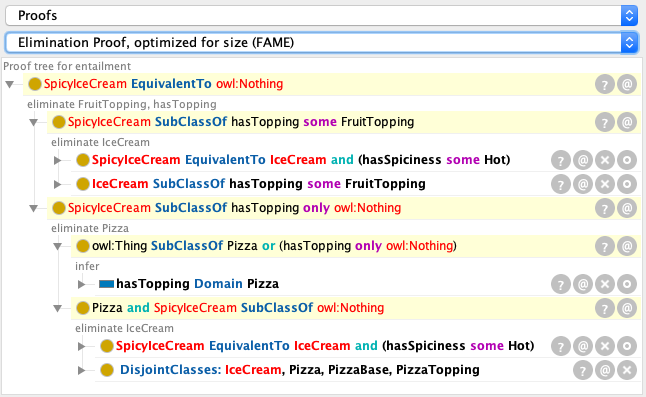Collapse the SpicyIceCream EquivalentTo owl:Nothing root node

(x=9, y=84)
